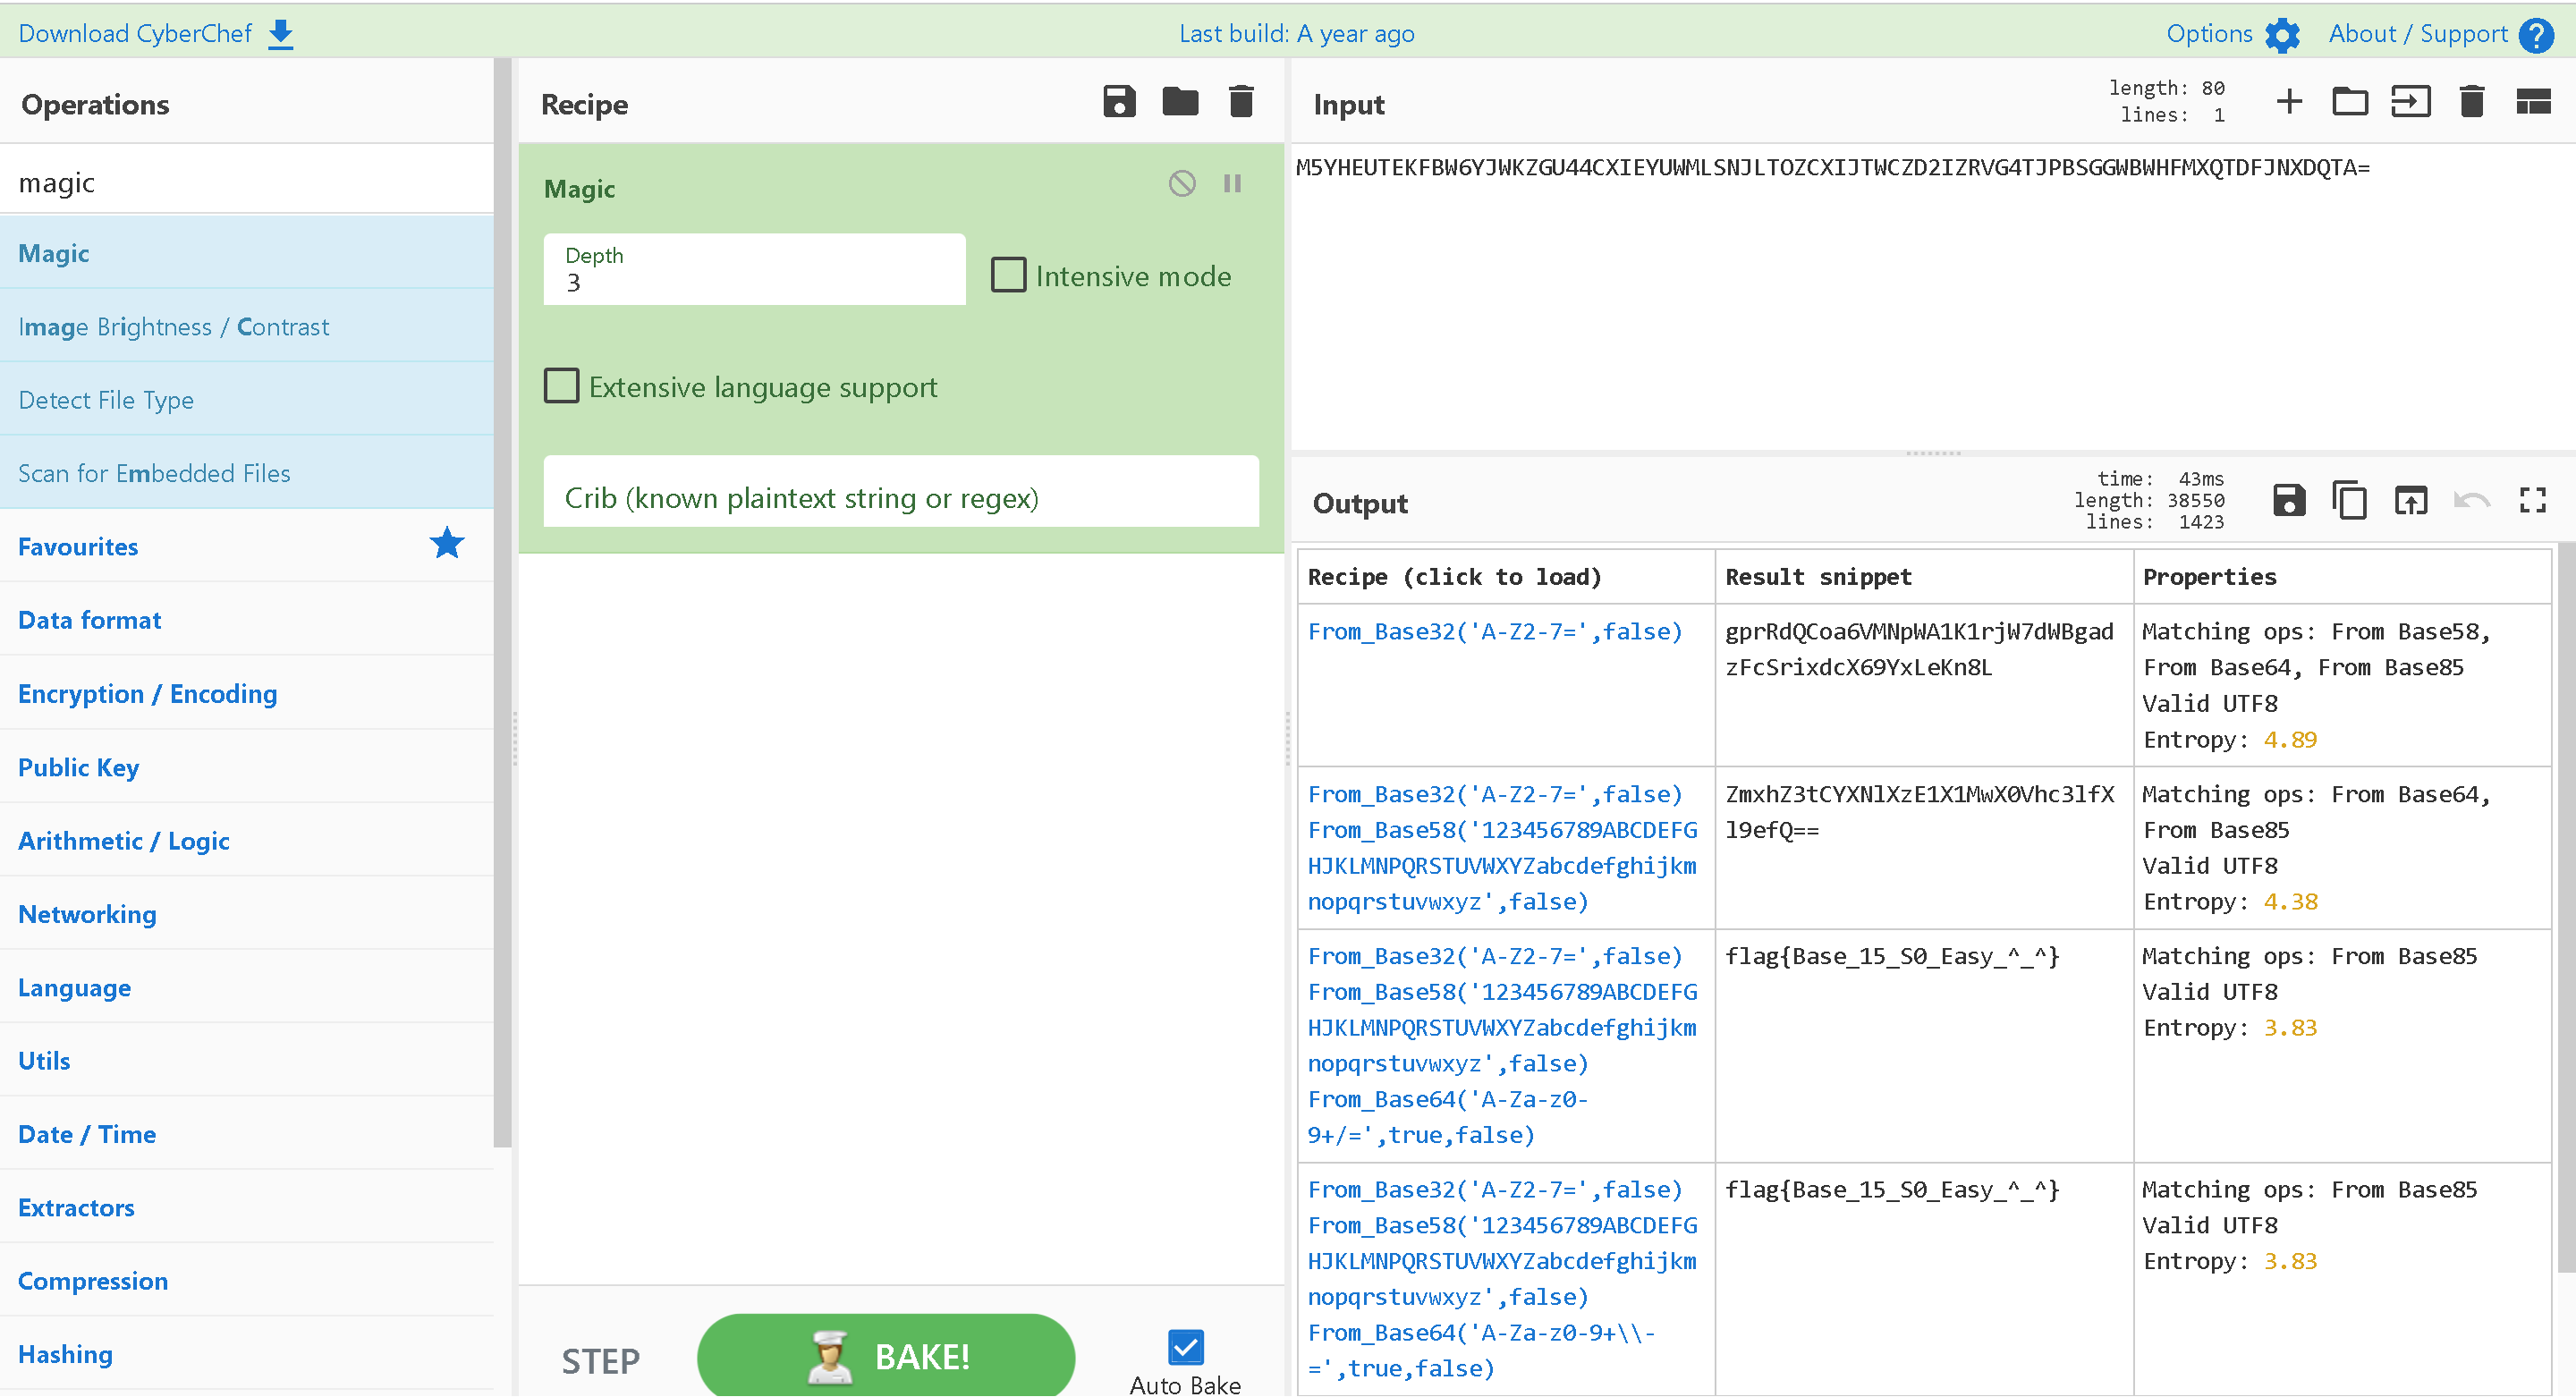Expand the Data format category
Viewport: 2576px width, 1397px height.
(x=90, y=620)
